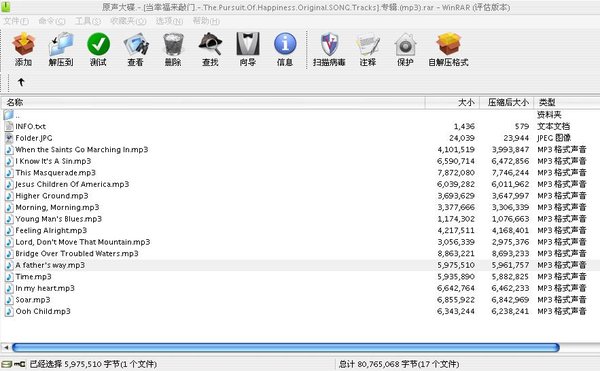Sort by 压缩后大小 (Packed size) column header
600x371 pixels.
(x=507, y=103)
